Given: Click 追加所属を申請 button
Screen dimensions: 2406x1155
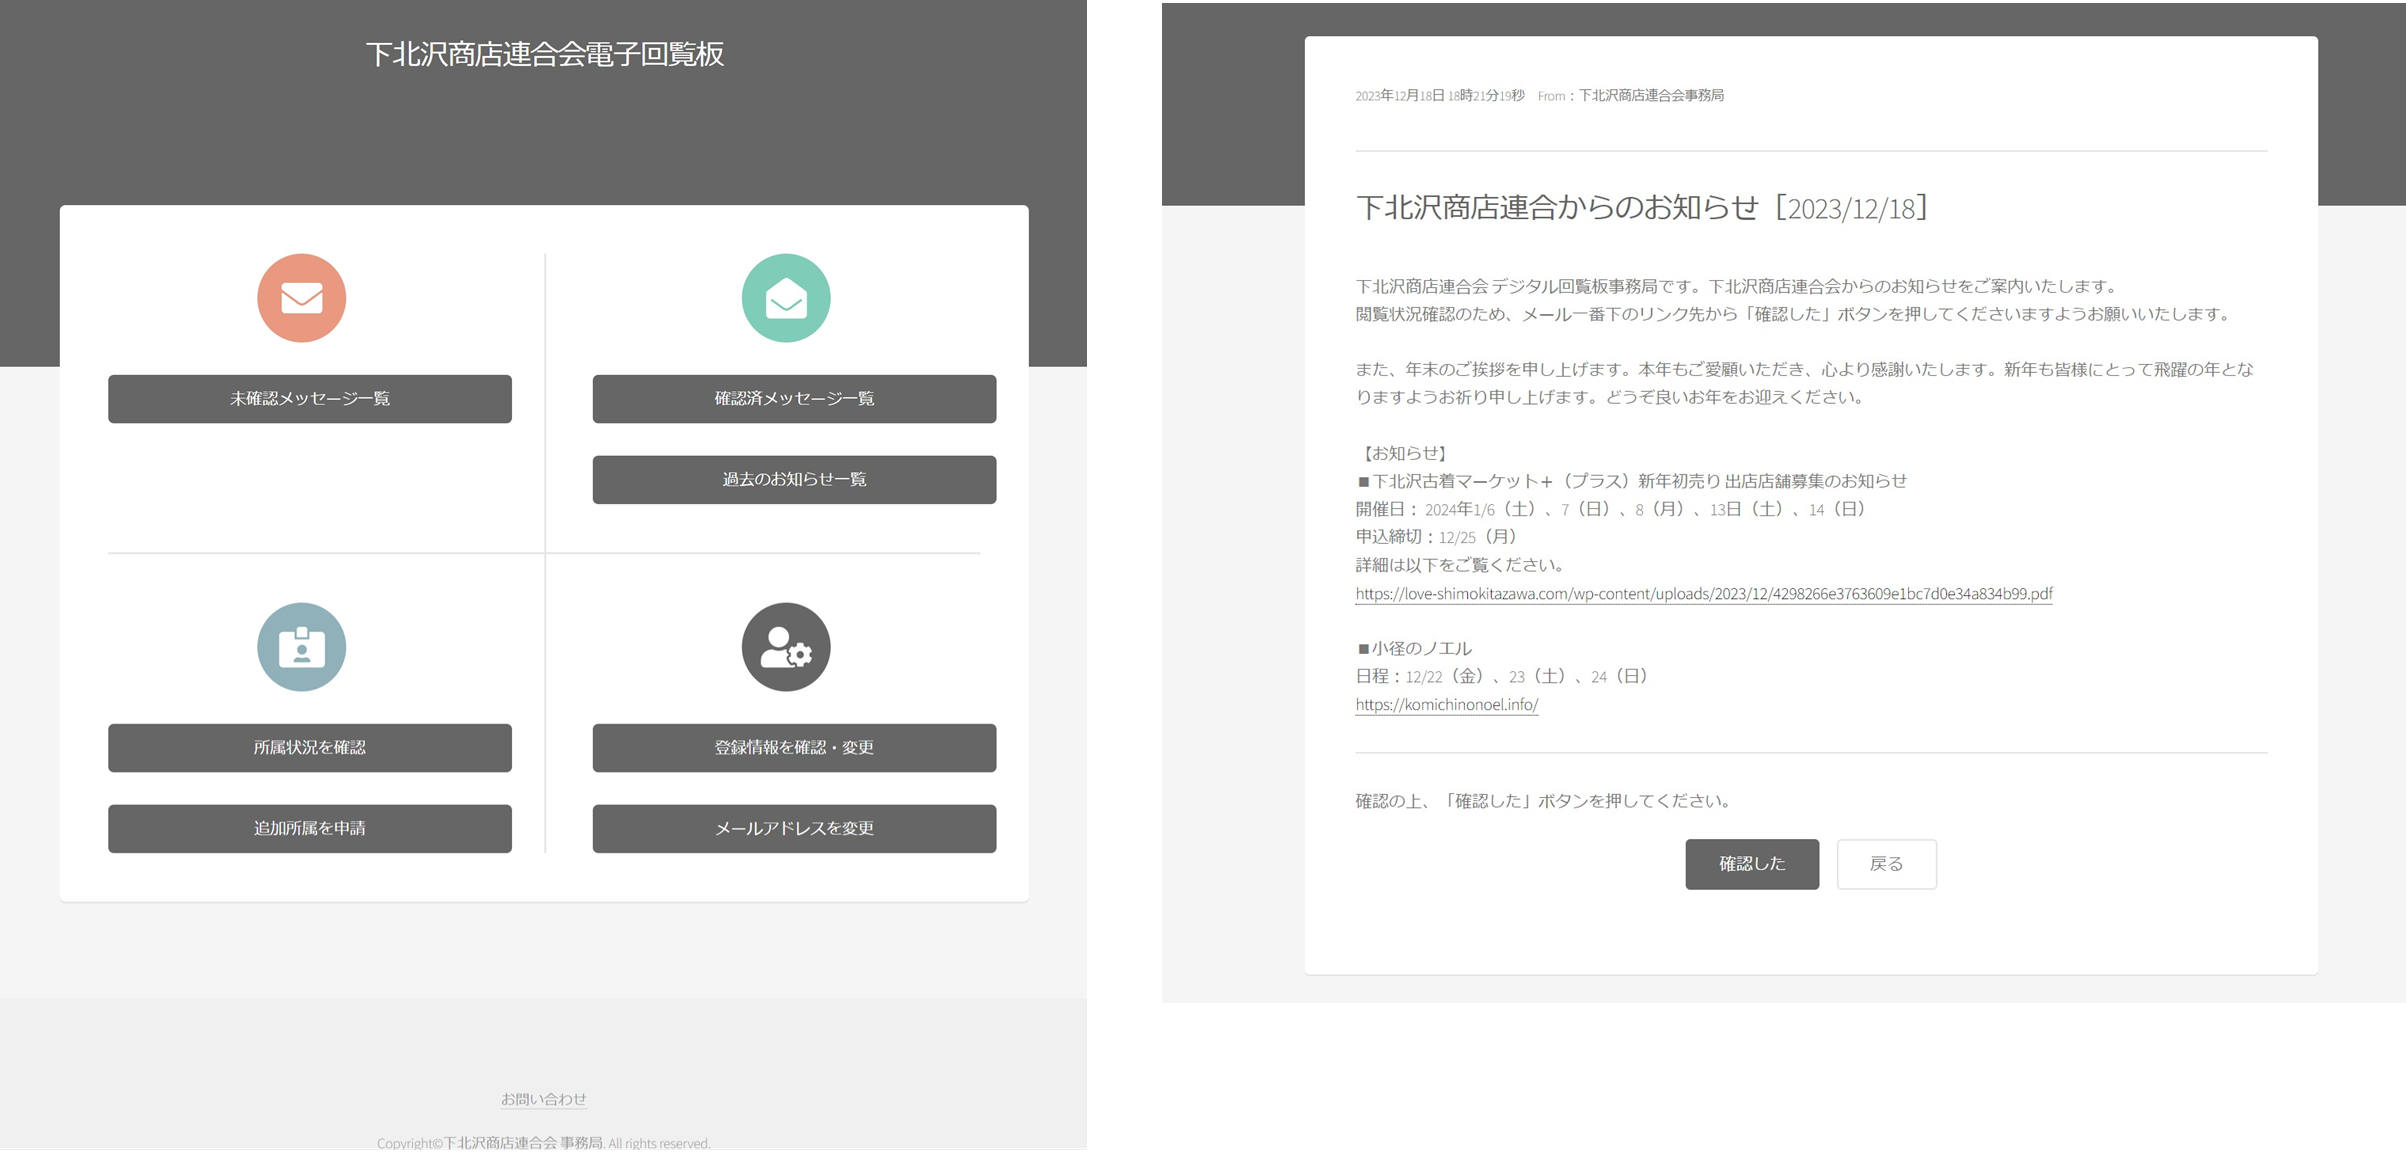Looking at the screenshot, I should pos(310,829).
